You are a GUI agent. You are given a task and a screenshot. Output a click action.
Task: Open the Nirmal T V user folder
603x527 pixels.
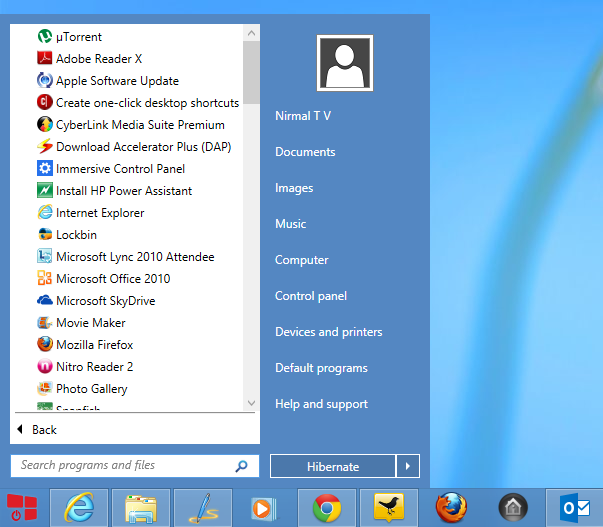(x=303, y=116)
